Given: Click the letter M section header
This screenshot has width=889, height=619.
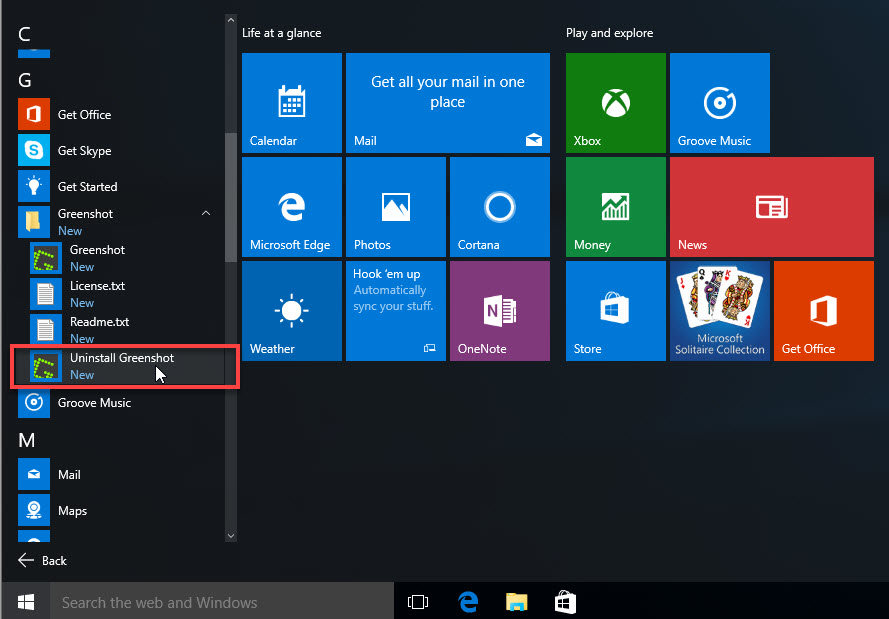Looking at the screenshot, I should point(27,440).
